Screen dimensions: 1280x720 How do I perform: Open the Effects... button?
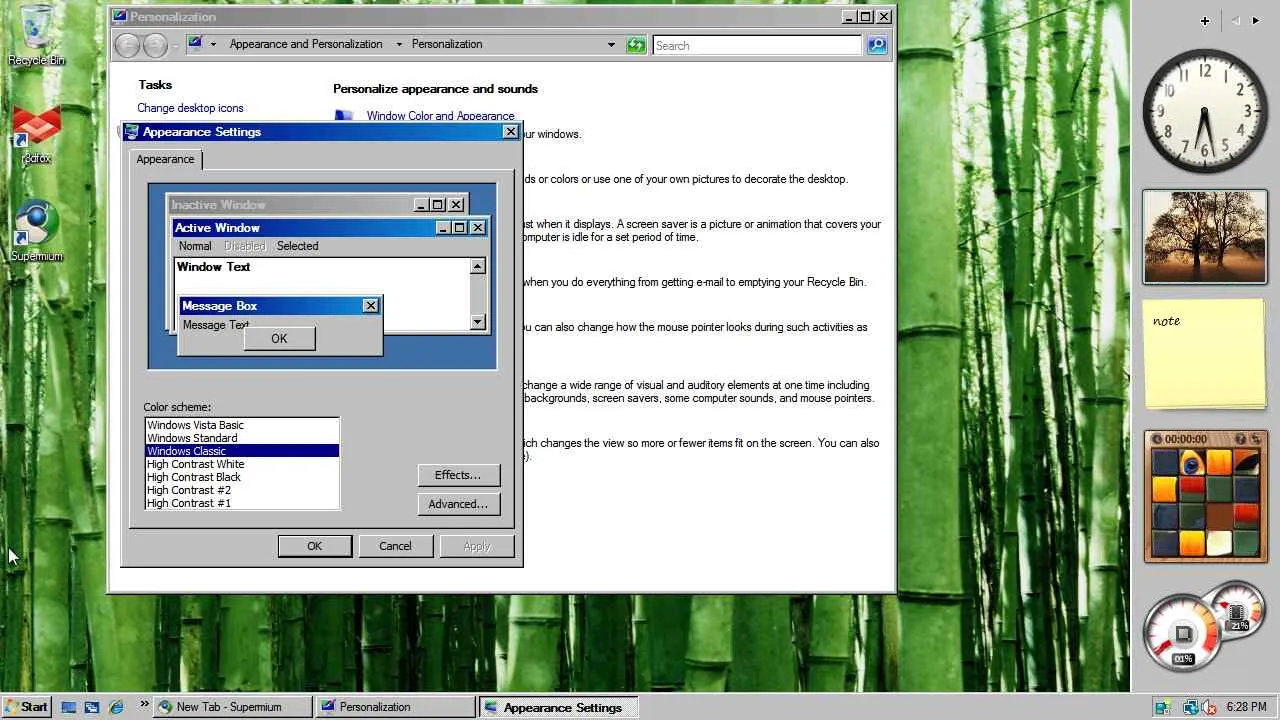(458, 475)
